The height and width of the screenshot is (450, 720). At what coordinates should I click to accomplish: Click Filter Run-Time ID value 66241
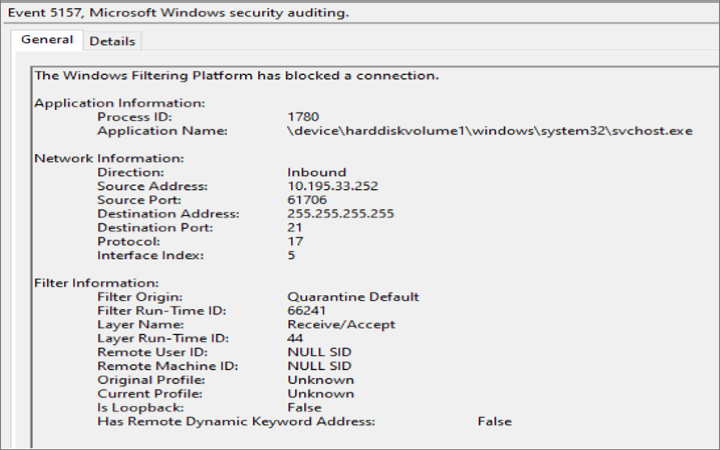point(307,311)
